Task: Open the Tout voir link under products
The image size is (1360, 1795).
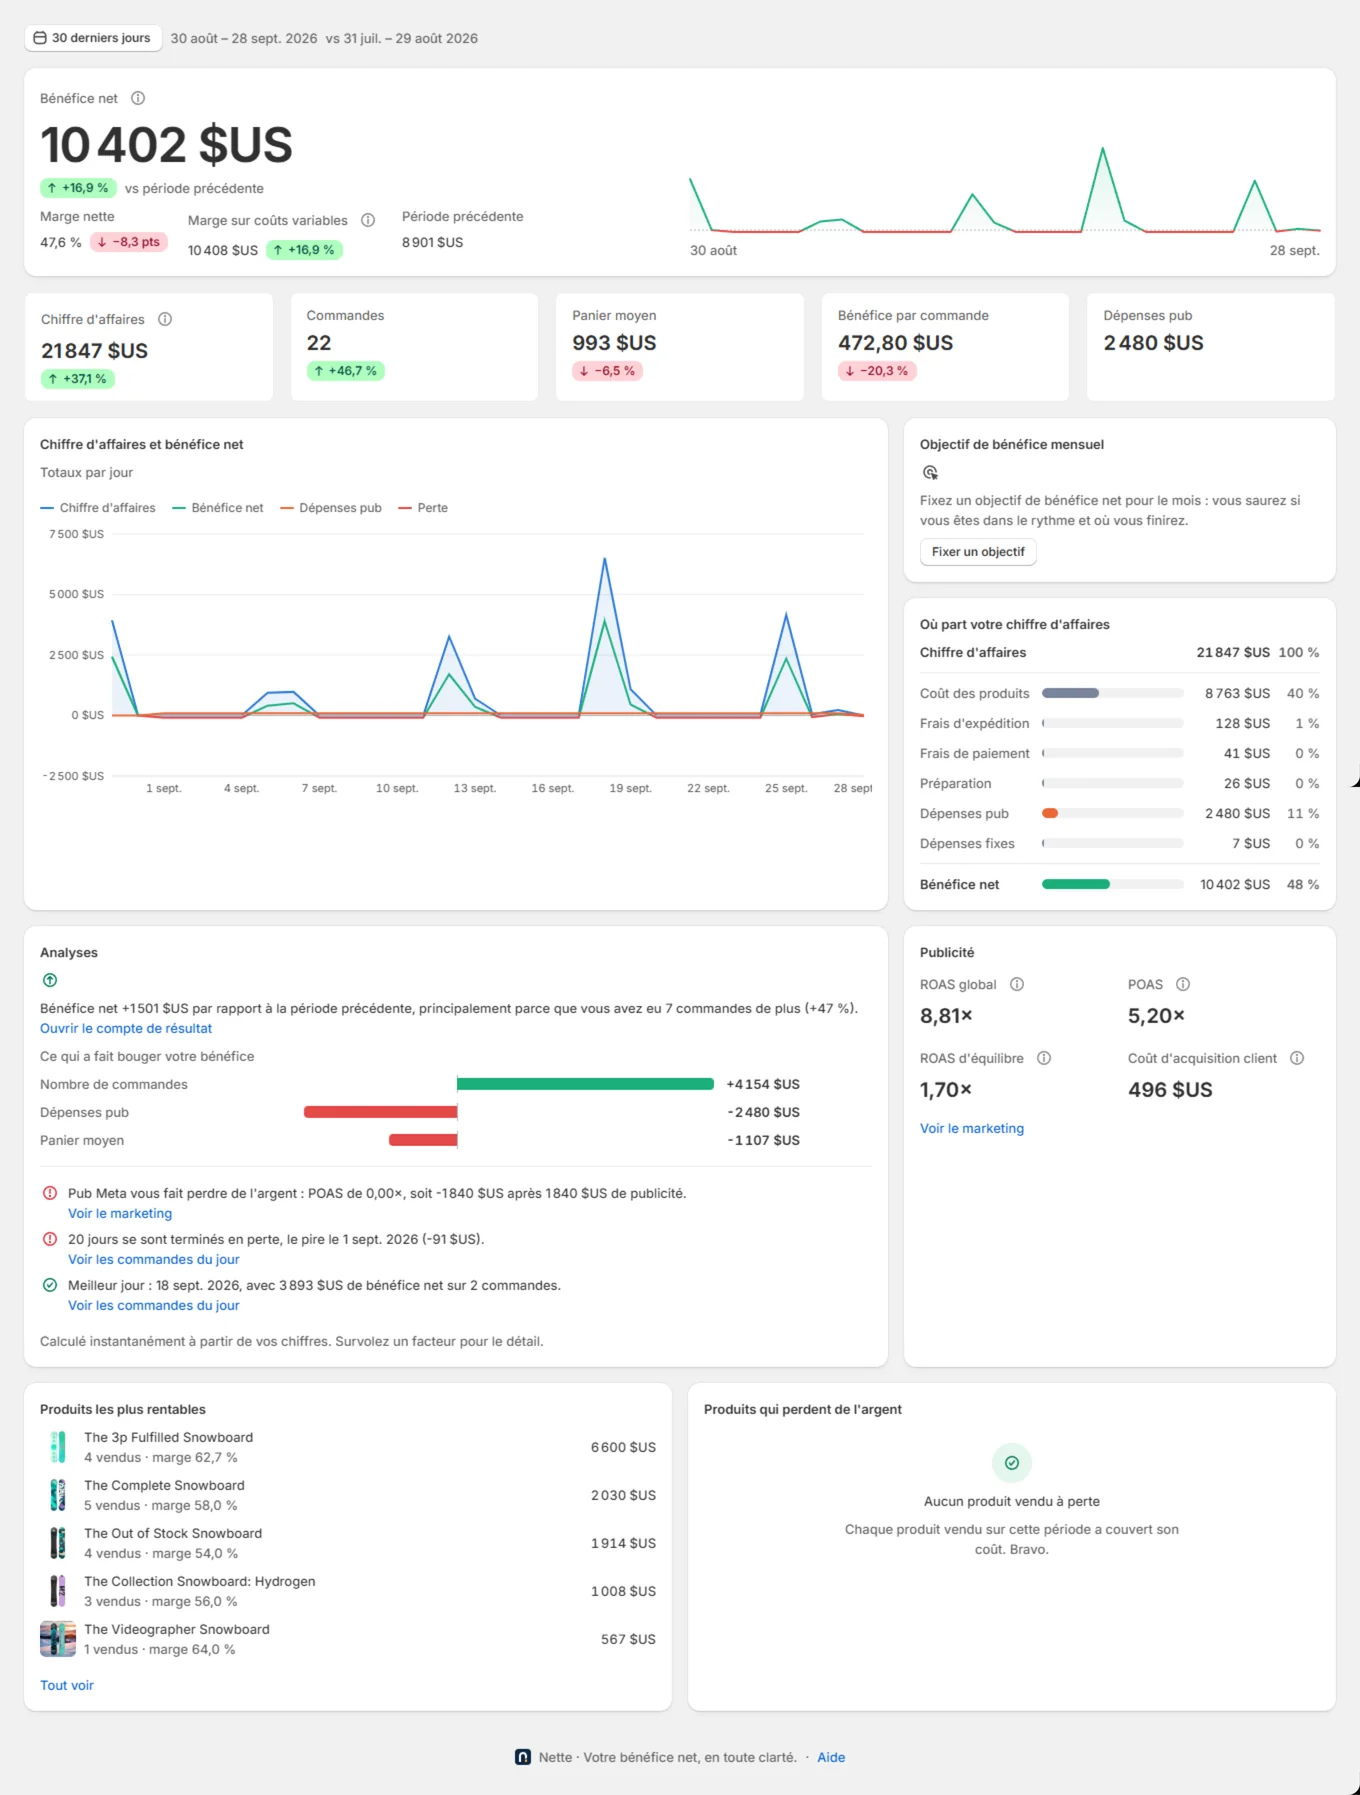Action: coord(67,1685)
